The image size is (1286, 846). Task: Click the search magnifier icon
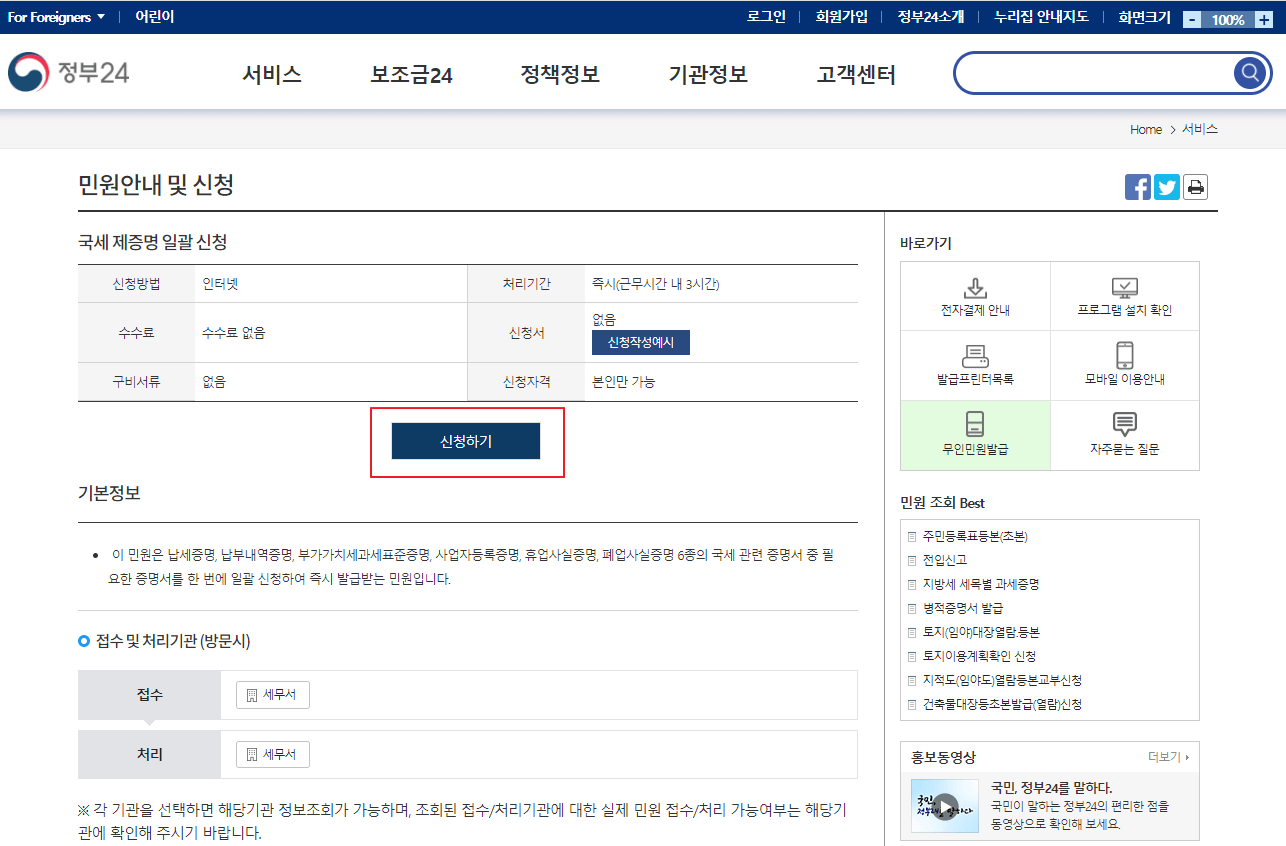1249,73
